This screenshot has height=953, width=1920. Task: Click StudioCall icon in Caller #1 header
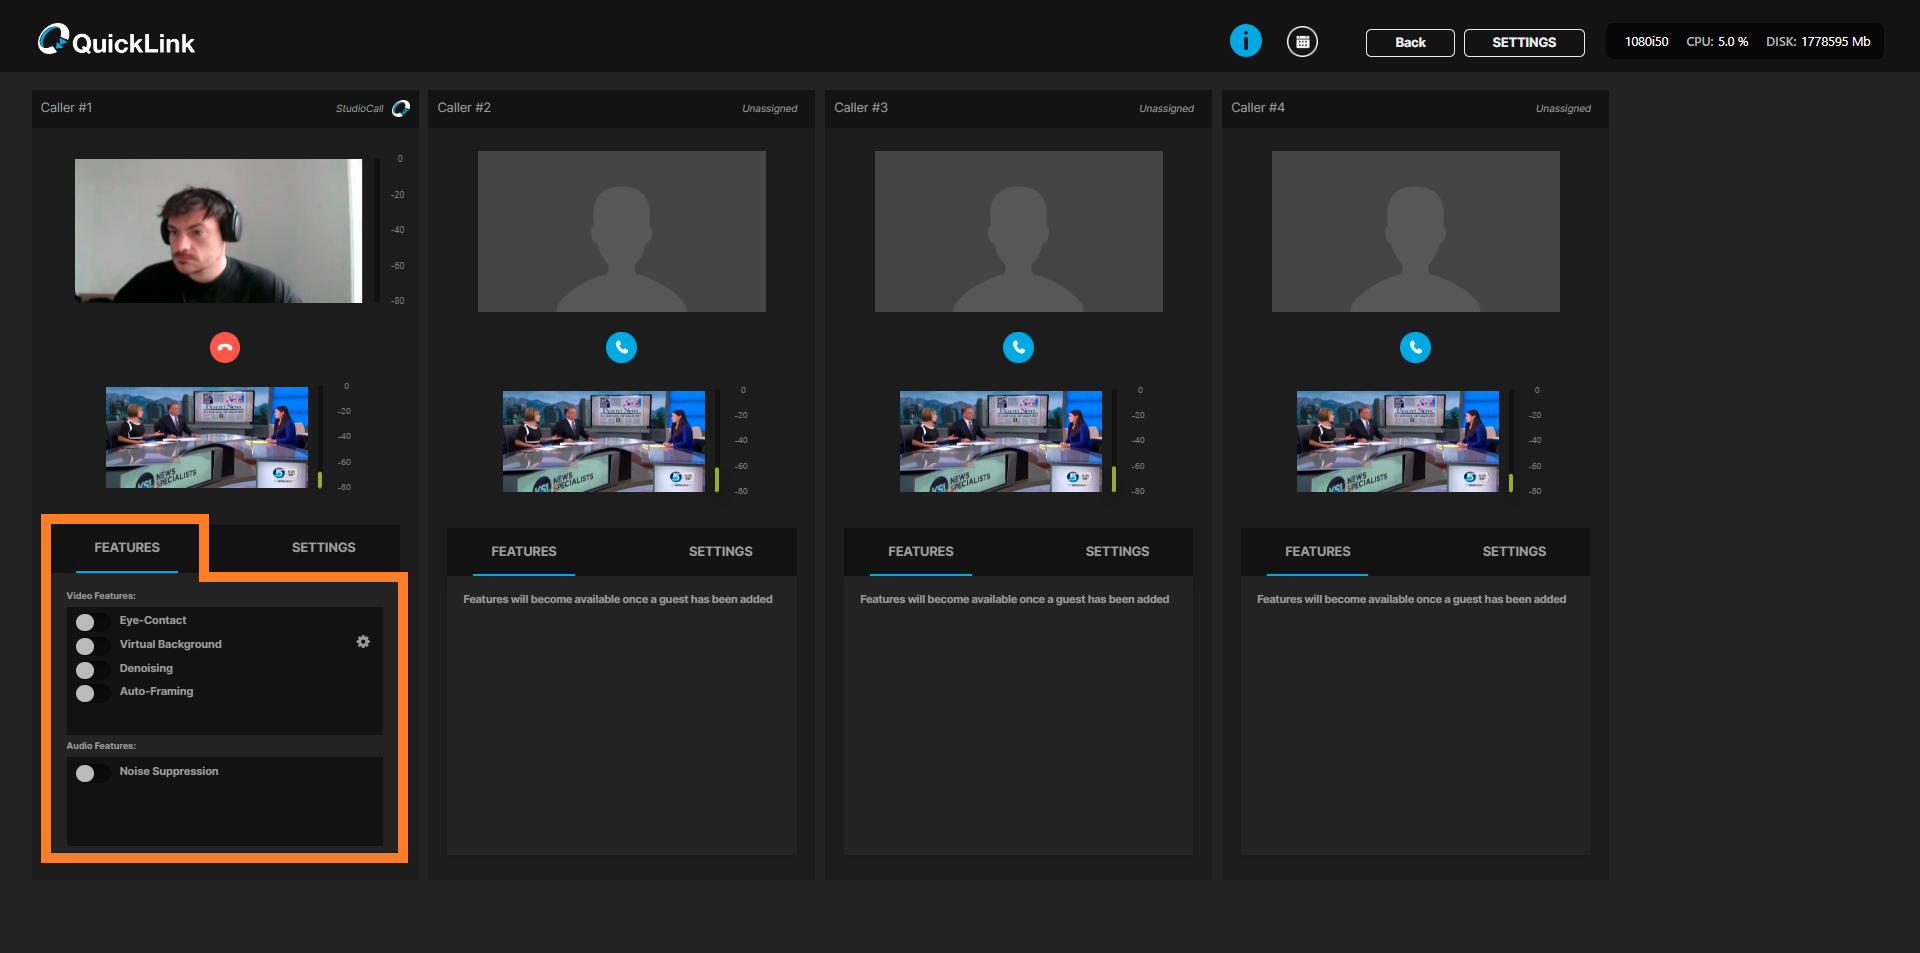tap(401, 108)
